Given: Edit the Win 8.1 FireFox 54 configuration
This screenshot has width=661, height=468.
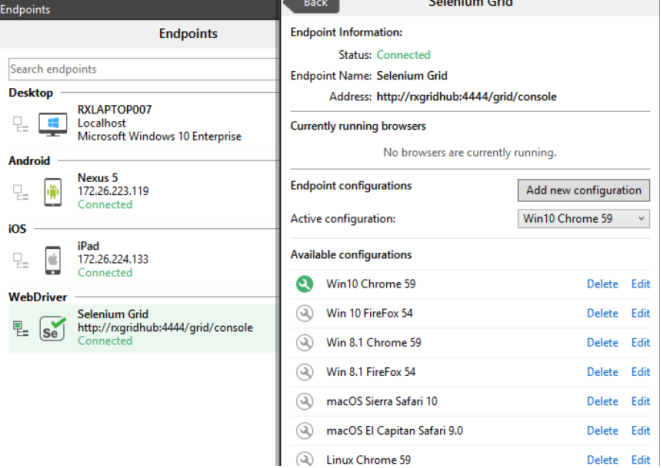Looking at the screenshot, I should [x=640, y=372].
